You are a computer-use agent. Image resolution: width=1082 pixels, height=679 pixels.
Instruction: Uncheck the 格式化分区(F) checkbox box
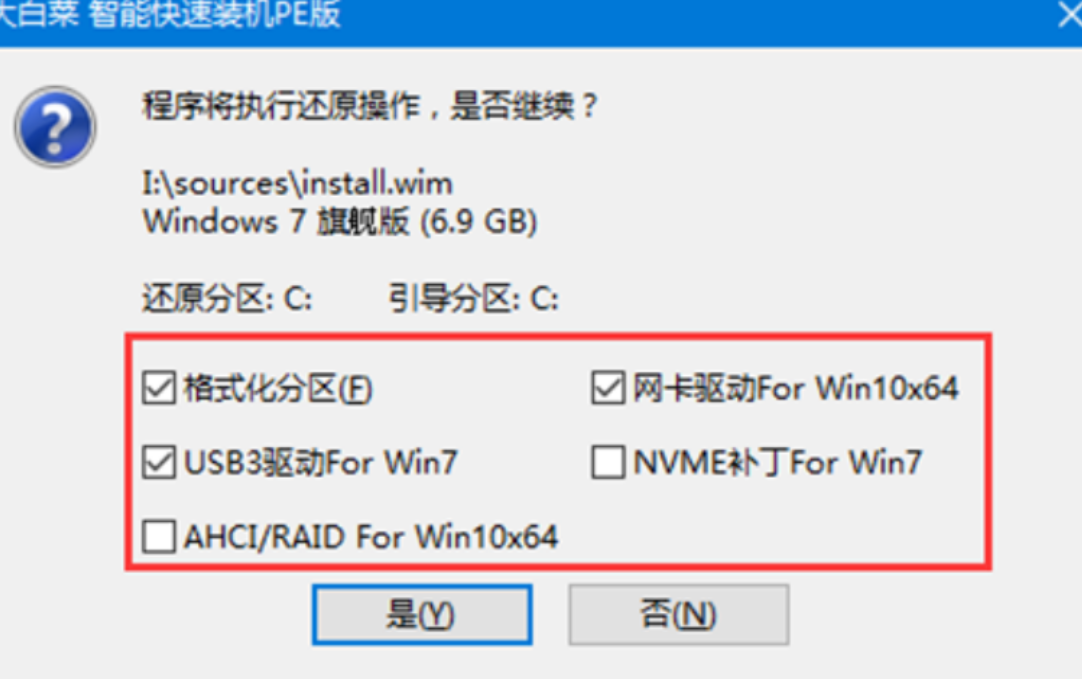click(159, 388)
